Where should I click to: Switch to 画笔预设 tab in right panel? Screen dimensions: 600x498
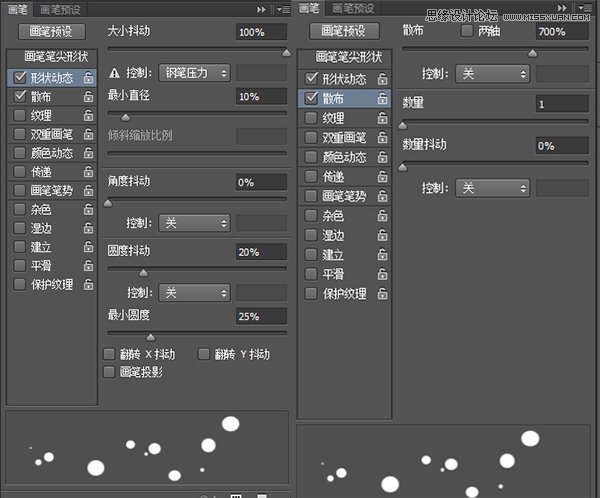click(353, 8)
